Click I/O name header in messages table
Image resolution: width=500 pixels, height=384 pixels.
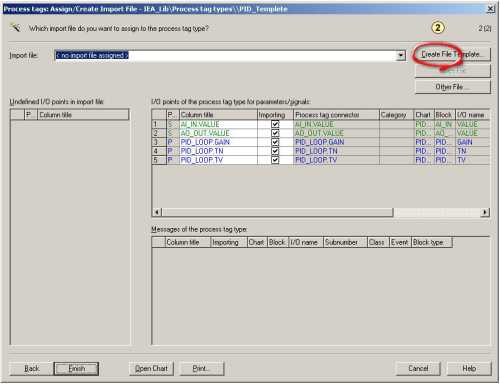click(x=306, y=242)
